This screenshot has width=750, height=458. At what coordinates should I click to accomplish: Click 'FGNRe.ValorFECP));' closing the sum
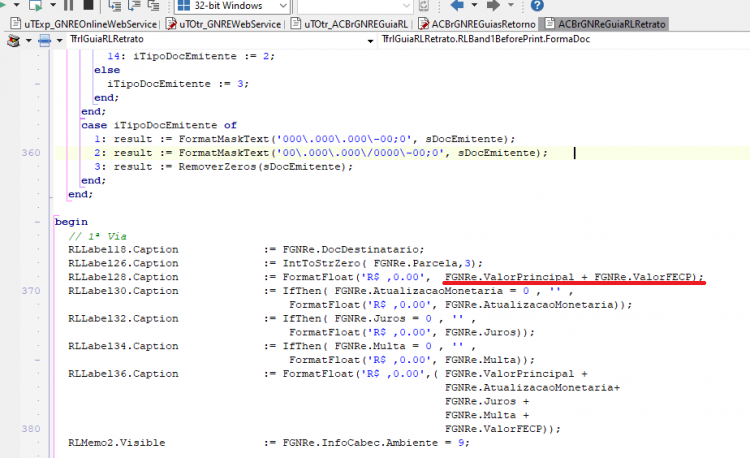(502, 429)
